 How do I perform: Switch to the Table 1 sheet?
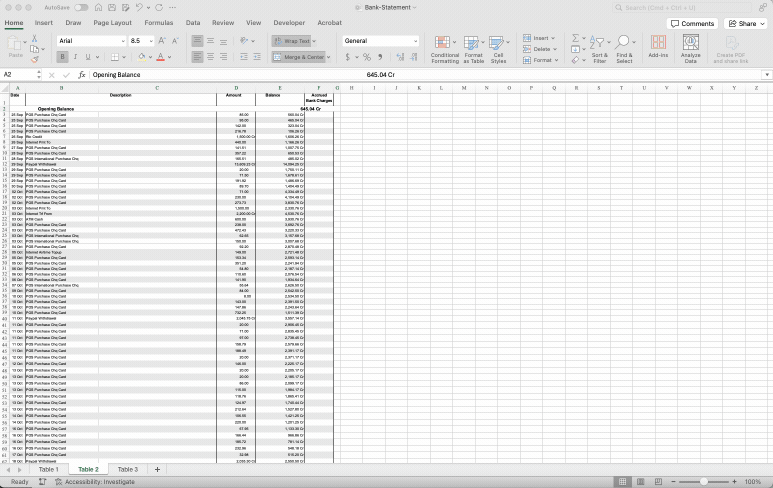tap(48, 469)
